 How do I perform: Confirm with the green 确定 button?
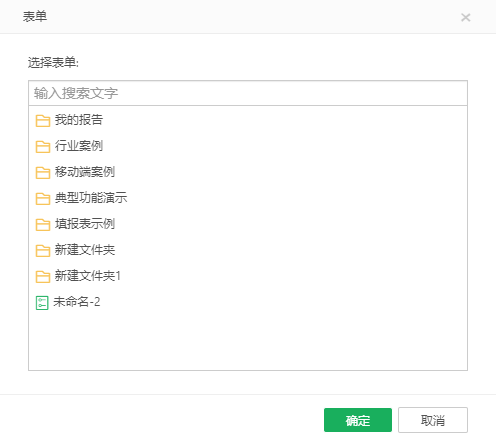click(358, 420)
